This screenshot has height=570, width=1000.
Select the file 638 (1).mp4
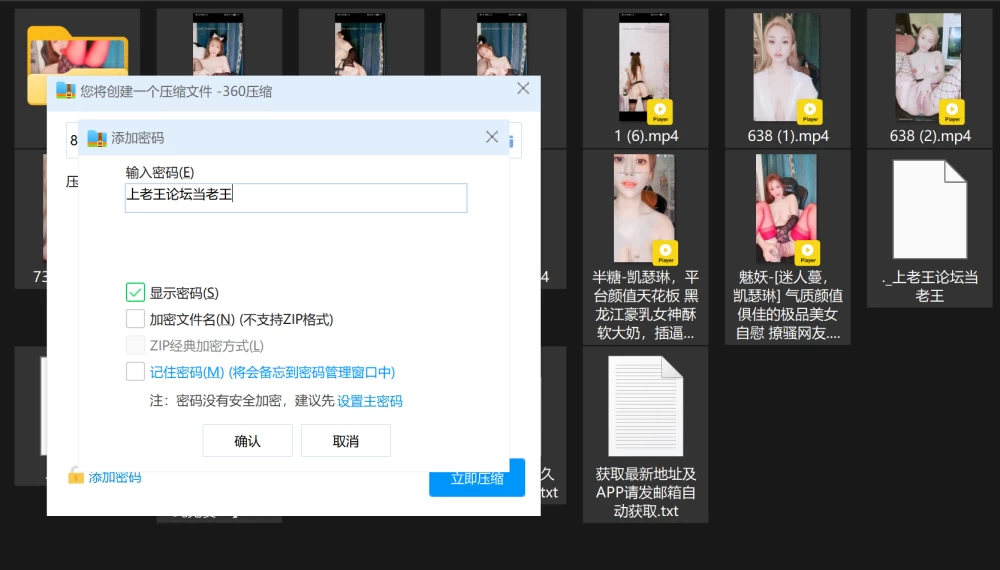pos(788,78)
